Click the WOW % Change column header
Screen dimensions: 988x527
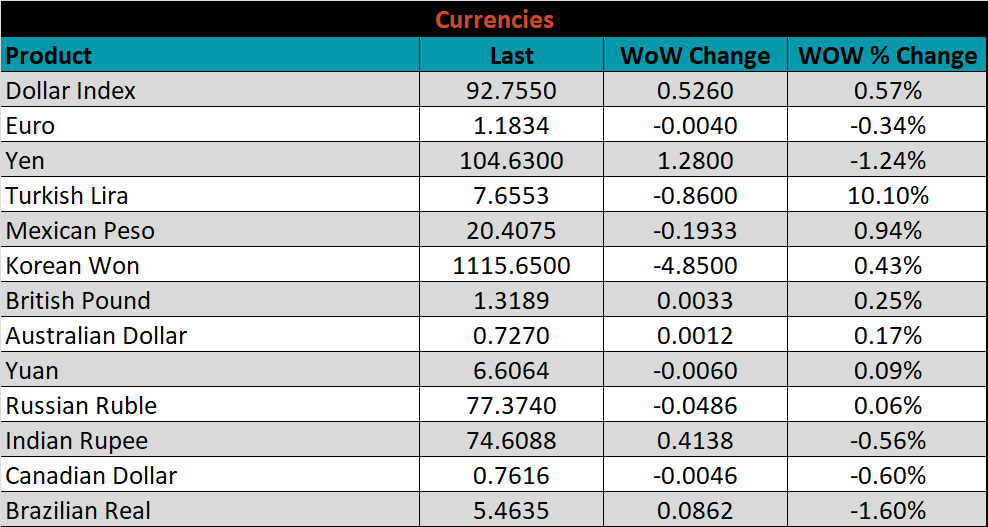coord(887,56)
